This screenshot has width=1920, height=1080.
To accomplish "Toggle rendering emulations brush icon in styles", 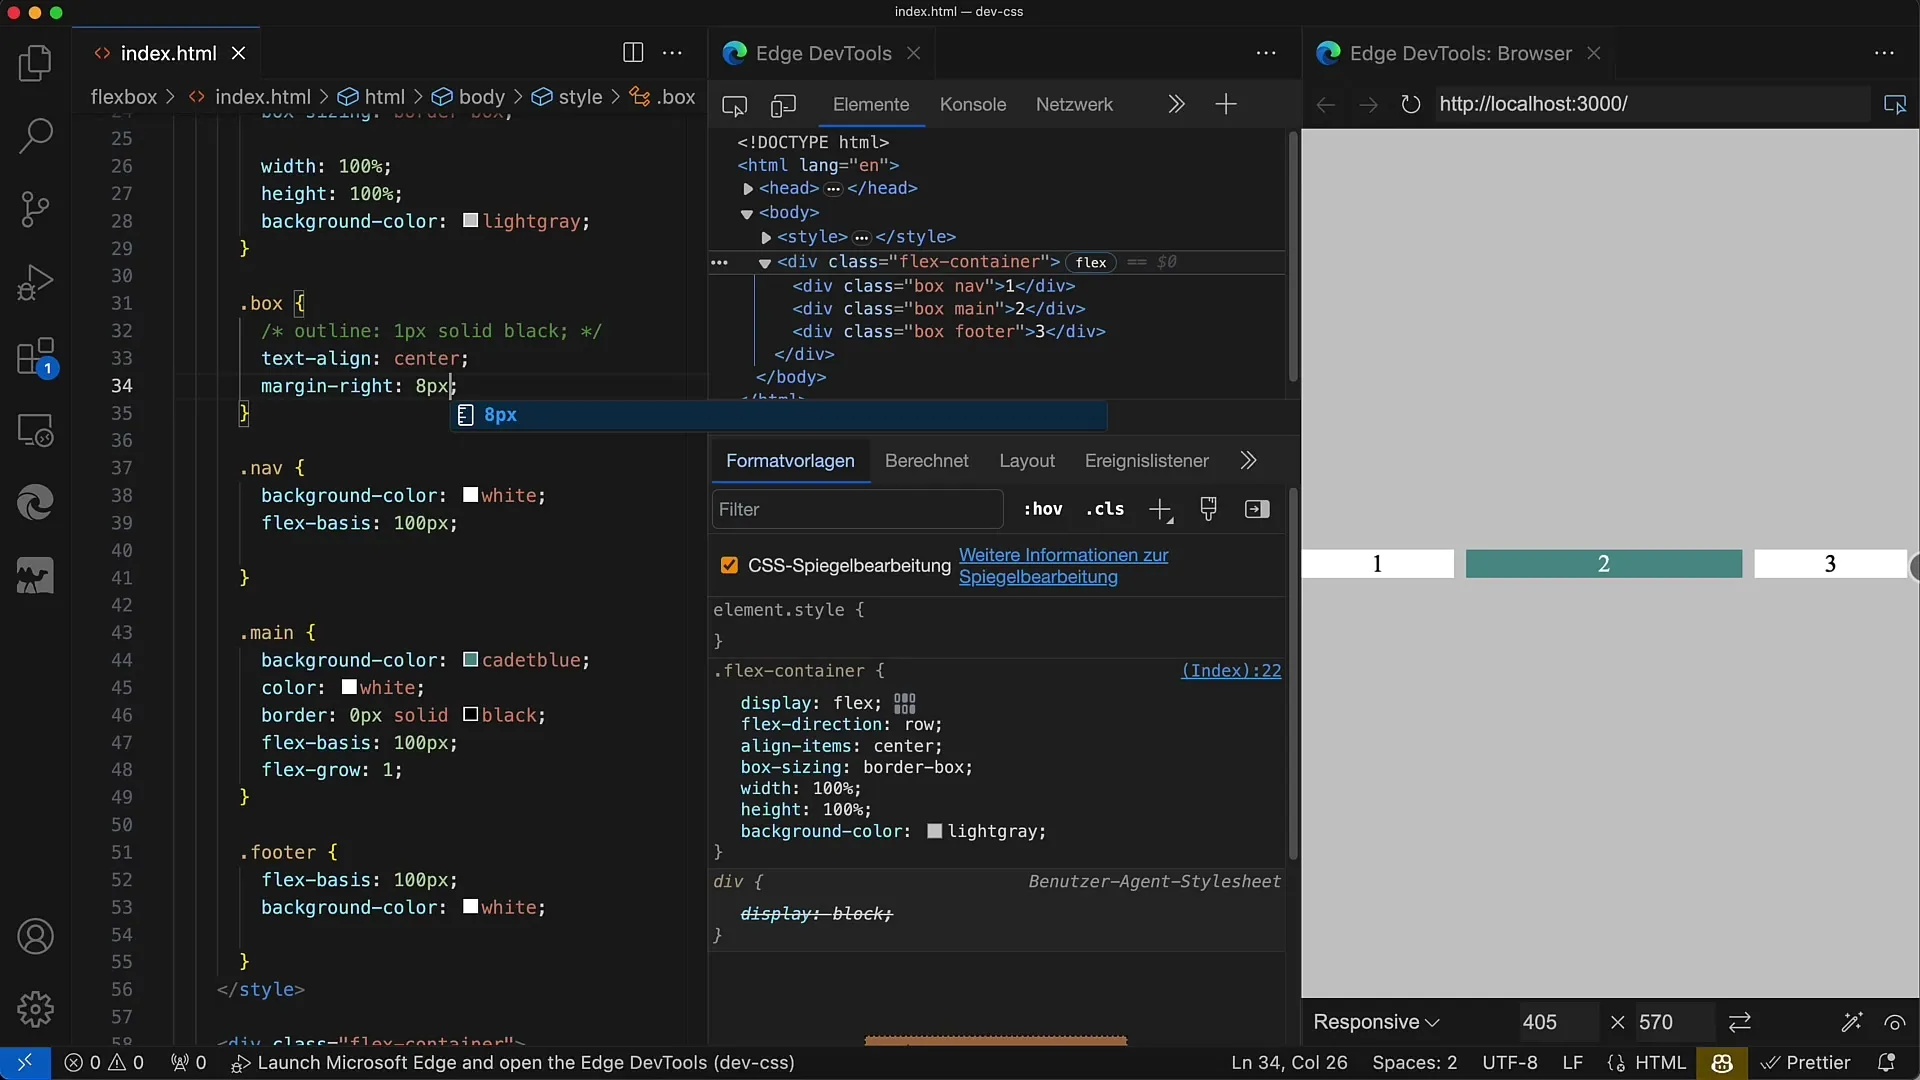I will [x=1208, y=509].
